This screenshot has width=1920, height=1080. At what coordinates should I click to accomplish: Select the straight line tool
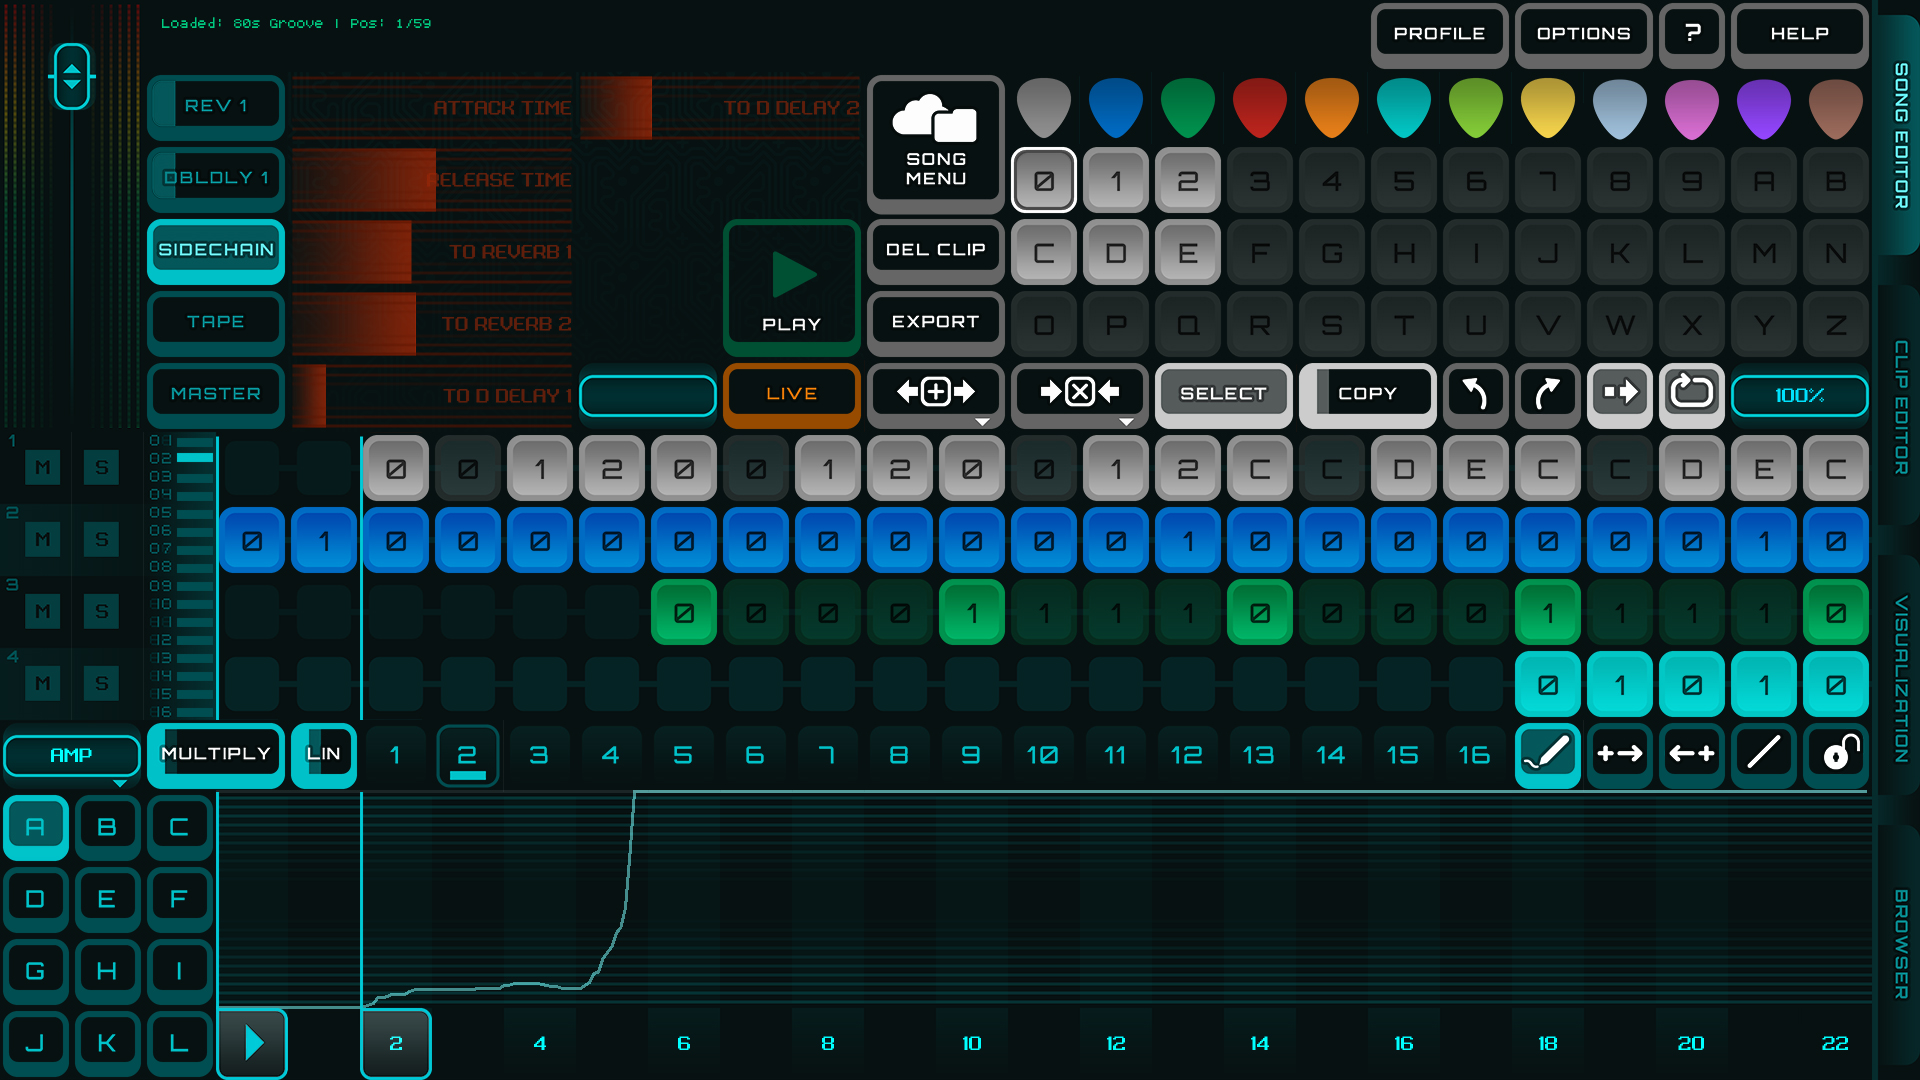[1763, 754]
